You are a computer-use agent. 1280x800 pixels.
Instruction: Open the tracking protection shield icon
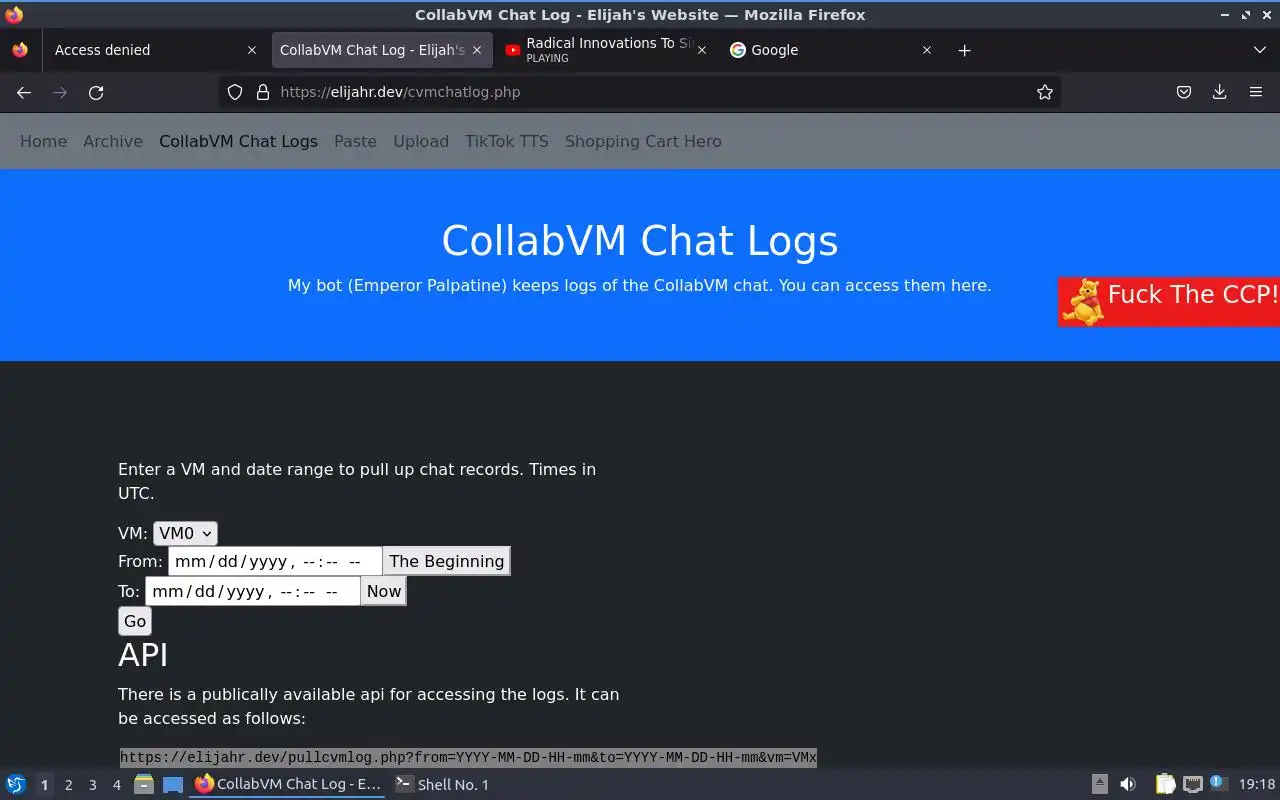235,92
